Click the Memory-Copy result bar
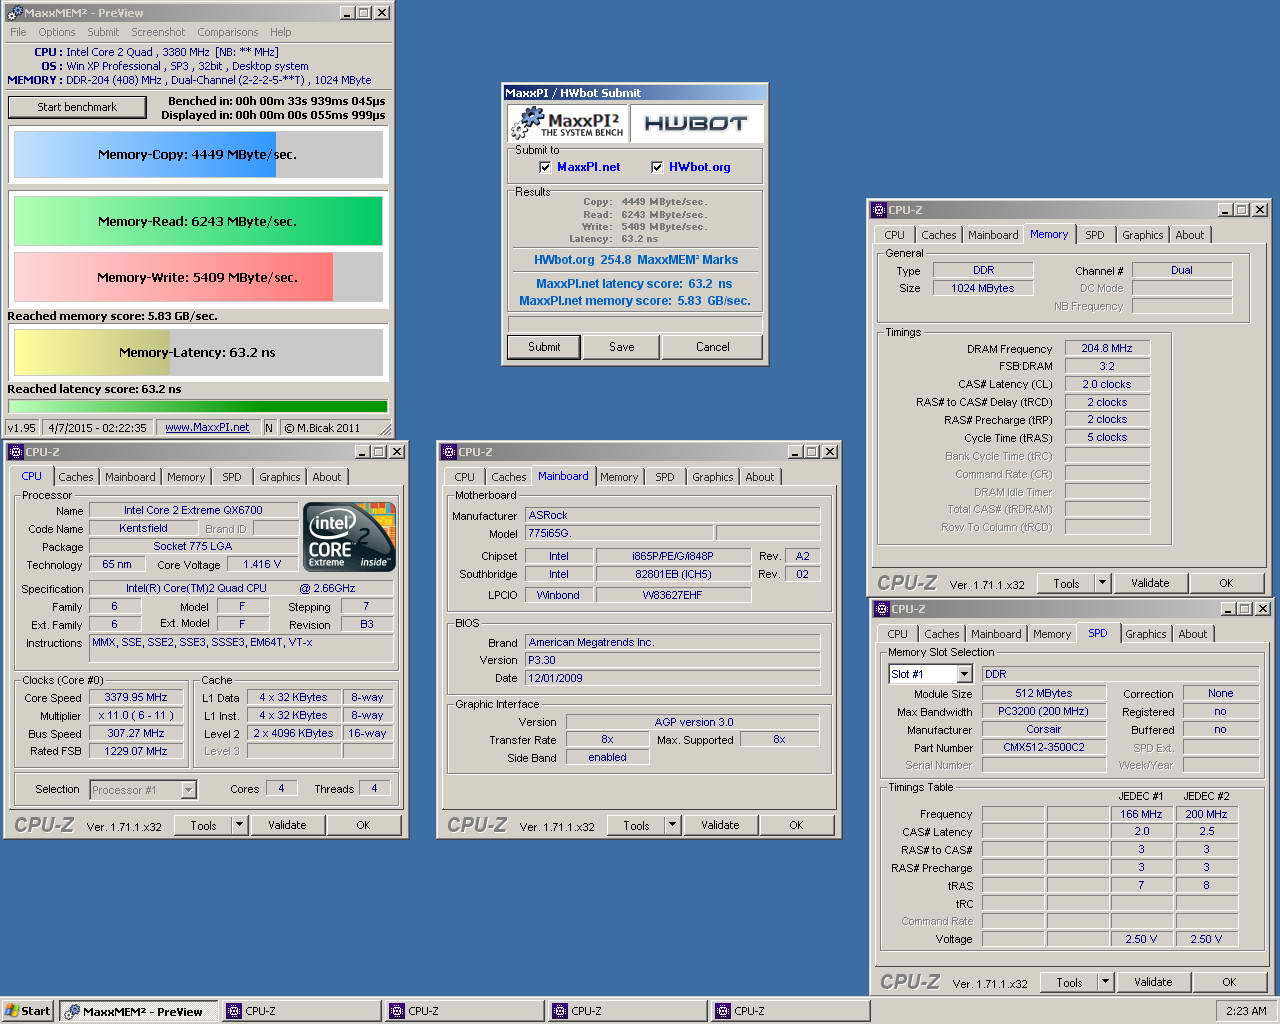This screenshot has height=1024, width=1280. [x=198, y=154]
